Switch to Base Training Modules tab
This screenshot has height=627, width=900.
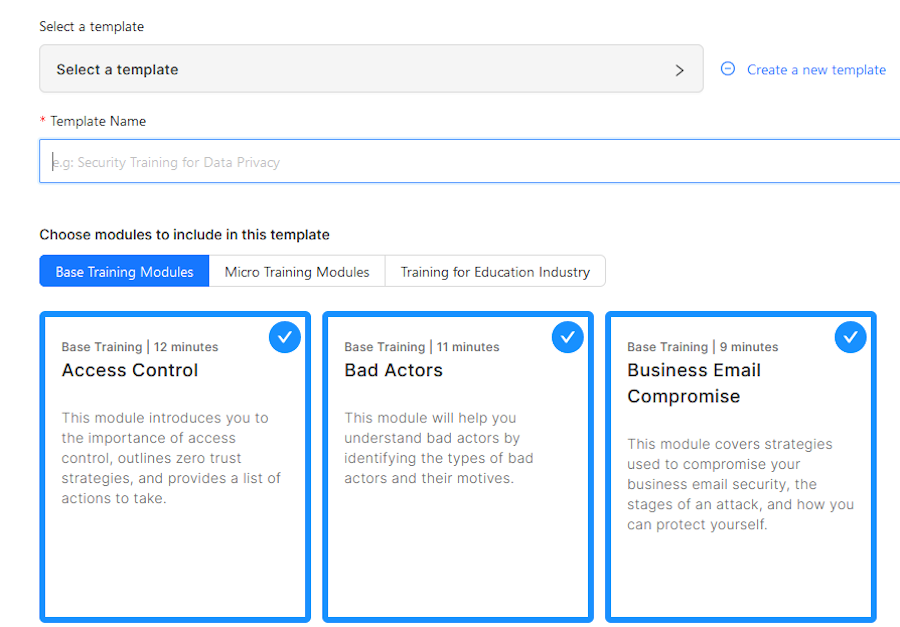click(124, 271)
